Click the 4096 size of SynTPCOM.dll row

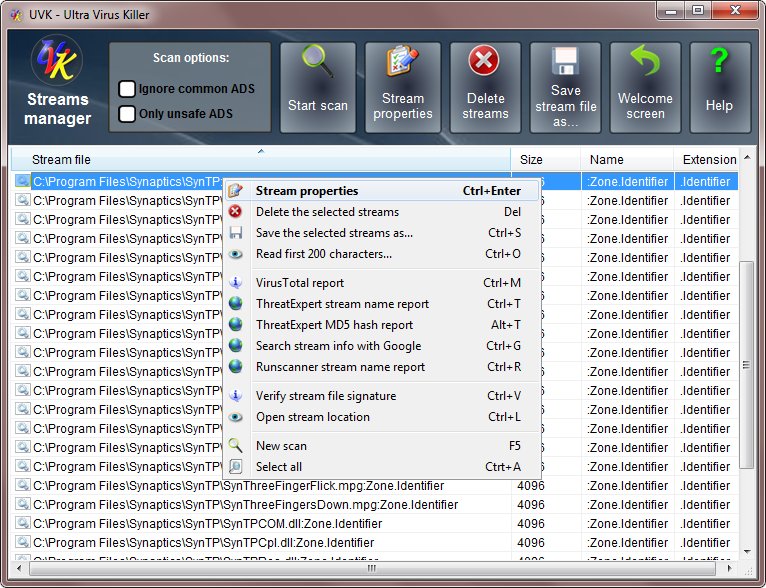tap(531, 524)
